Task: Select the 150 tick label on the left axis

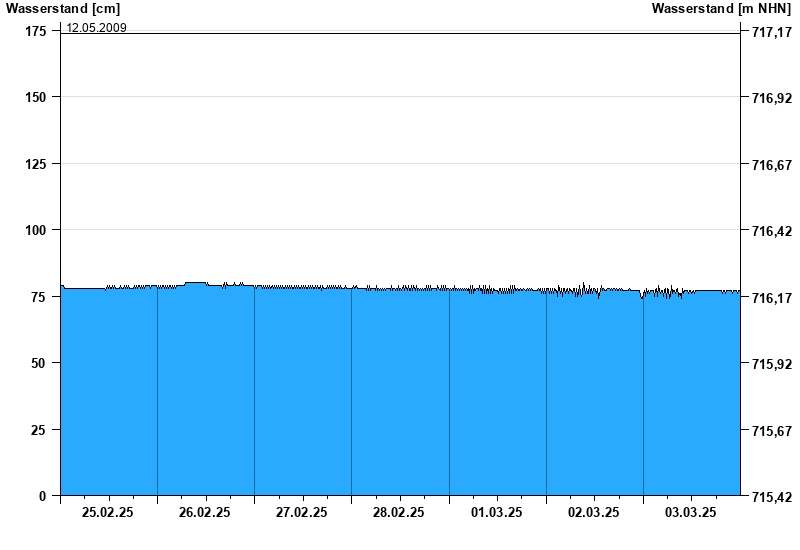Action: coord(36,98)
